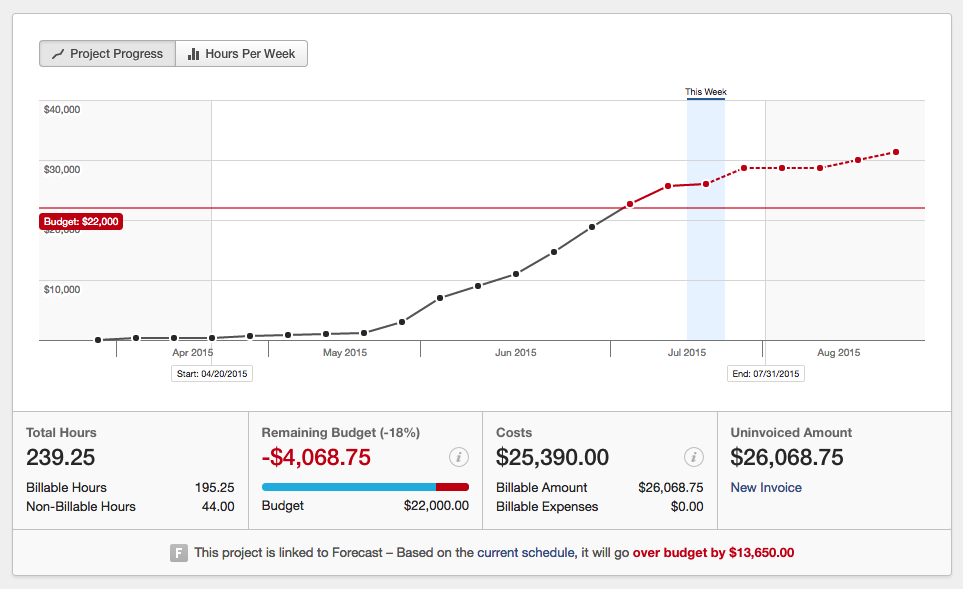Follow the "current schedule" link
Image resolution: width=963 pixels, height=589 pixels.
[525, 552]
